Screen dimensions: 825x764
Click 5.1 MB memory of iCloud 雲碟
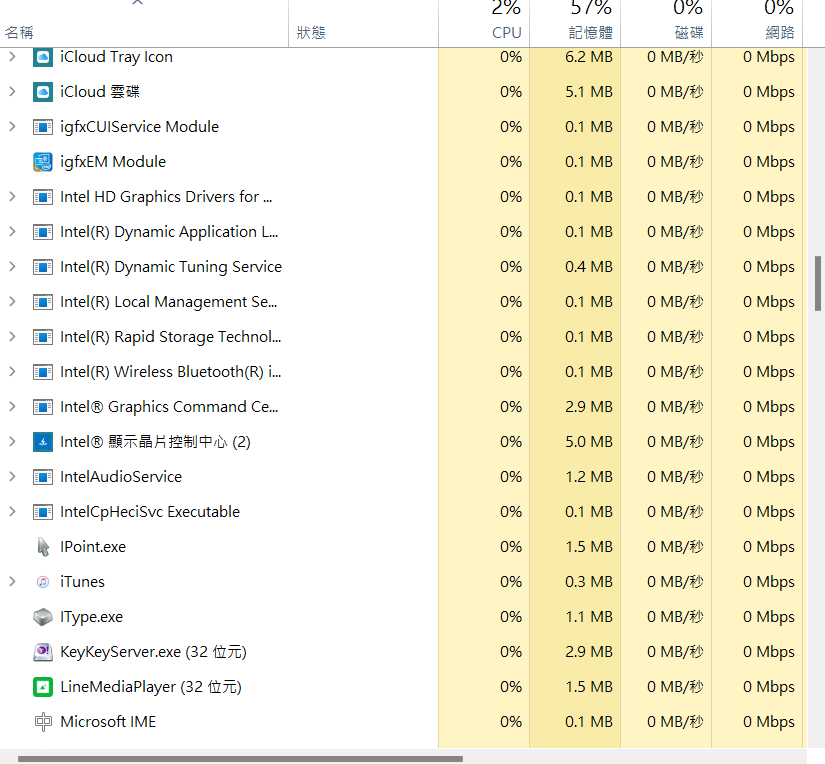(x=589, y=92)
